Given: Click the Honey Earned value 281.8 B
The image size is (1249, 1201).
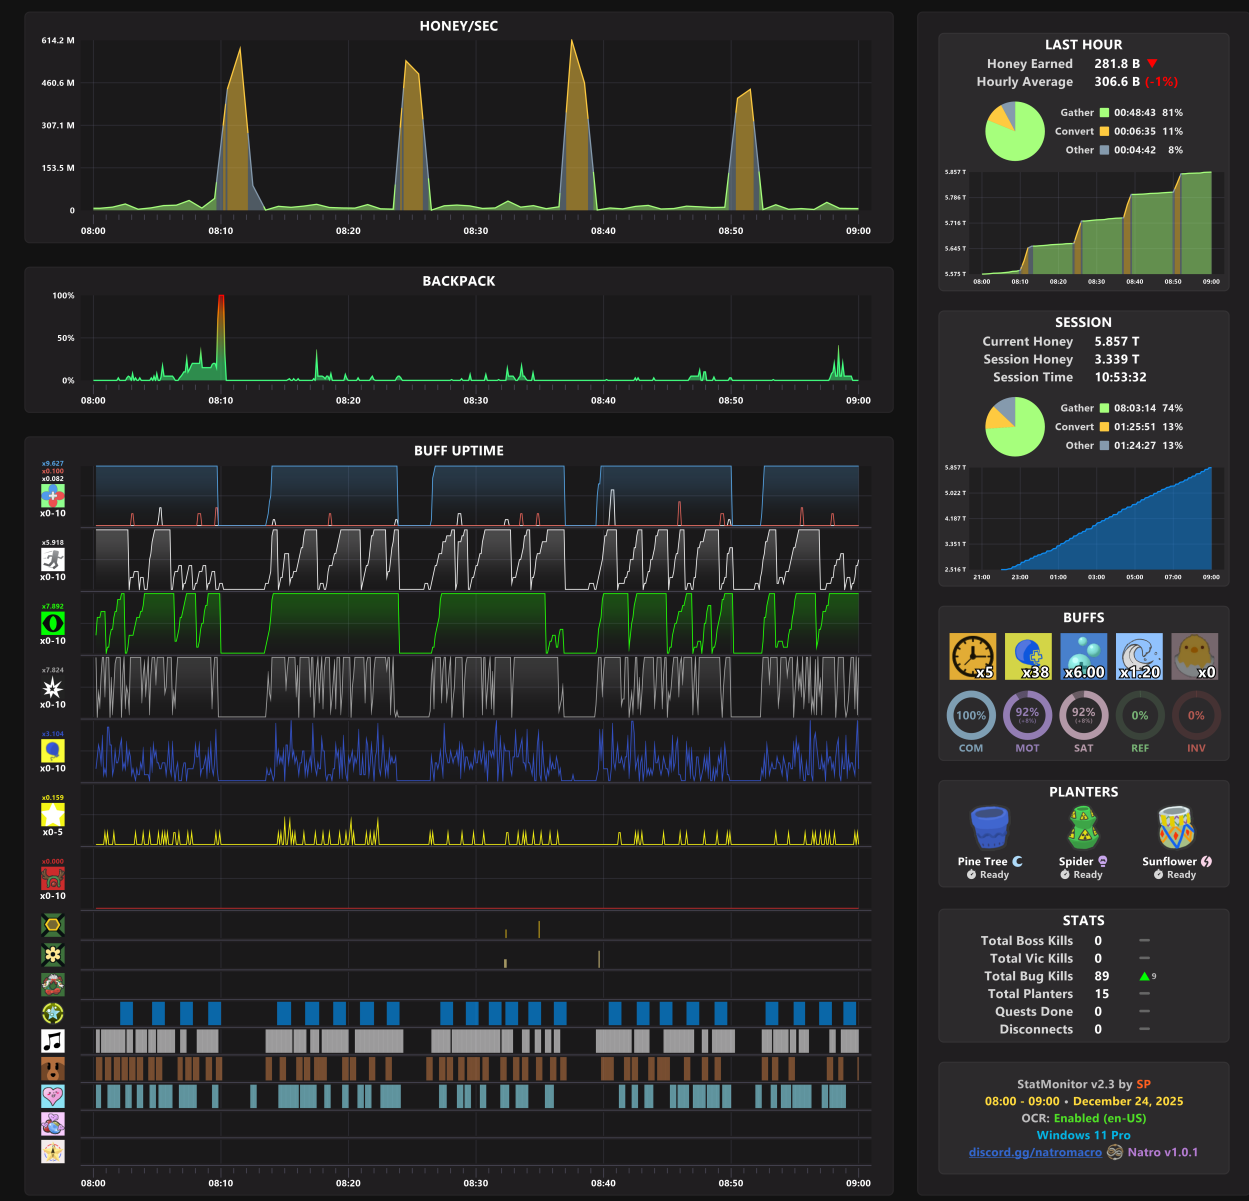Looking at the screenshot, I should pyautogui.click(x=1117, y=64).
